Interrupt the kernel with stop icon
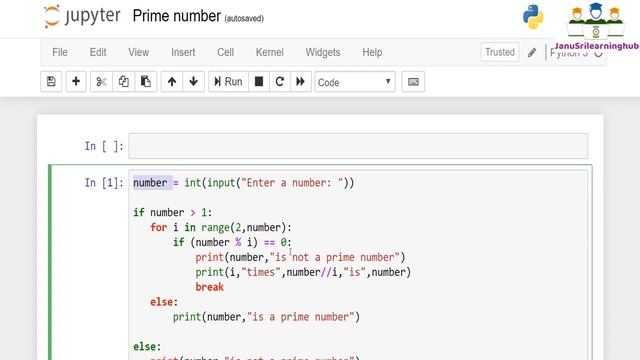Screen dimensions: 640x360 tap(259, 82)
